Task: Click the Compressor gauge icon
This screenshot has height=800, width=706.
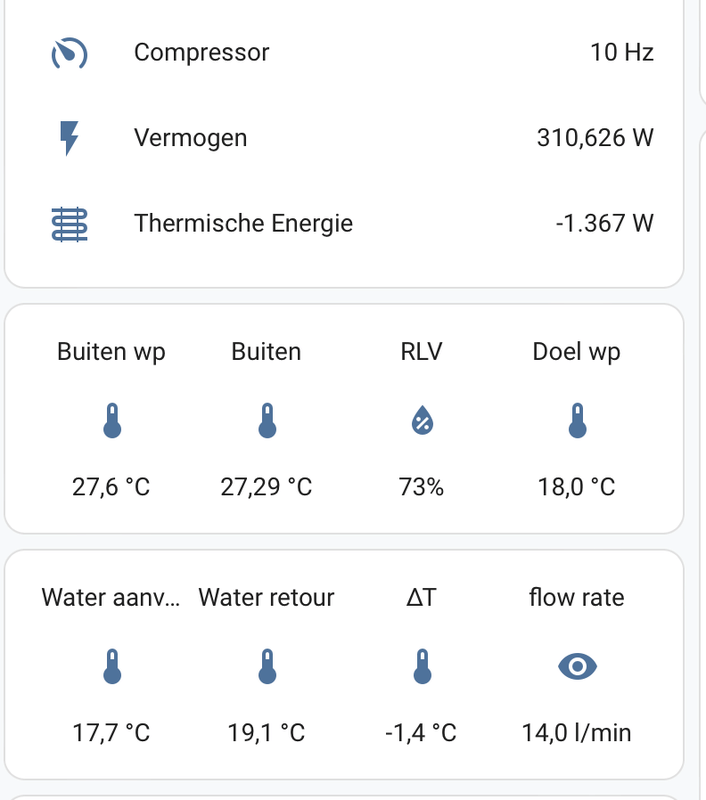Action: [69, 52]
